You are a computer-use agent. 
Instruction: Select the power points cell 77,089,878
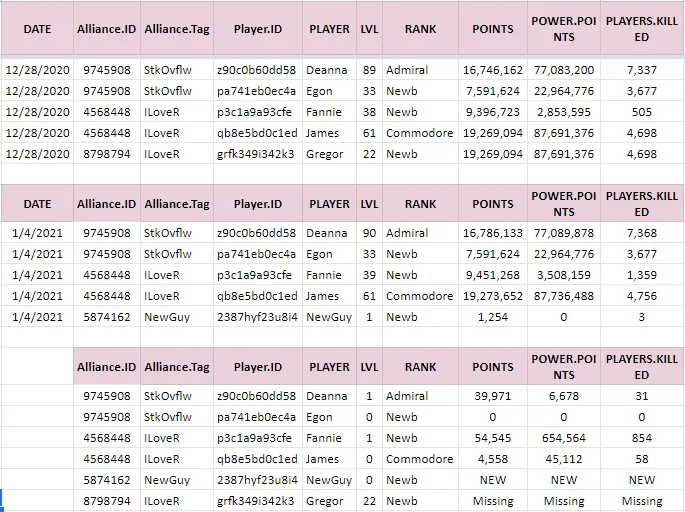564,233
